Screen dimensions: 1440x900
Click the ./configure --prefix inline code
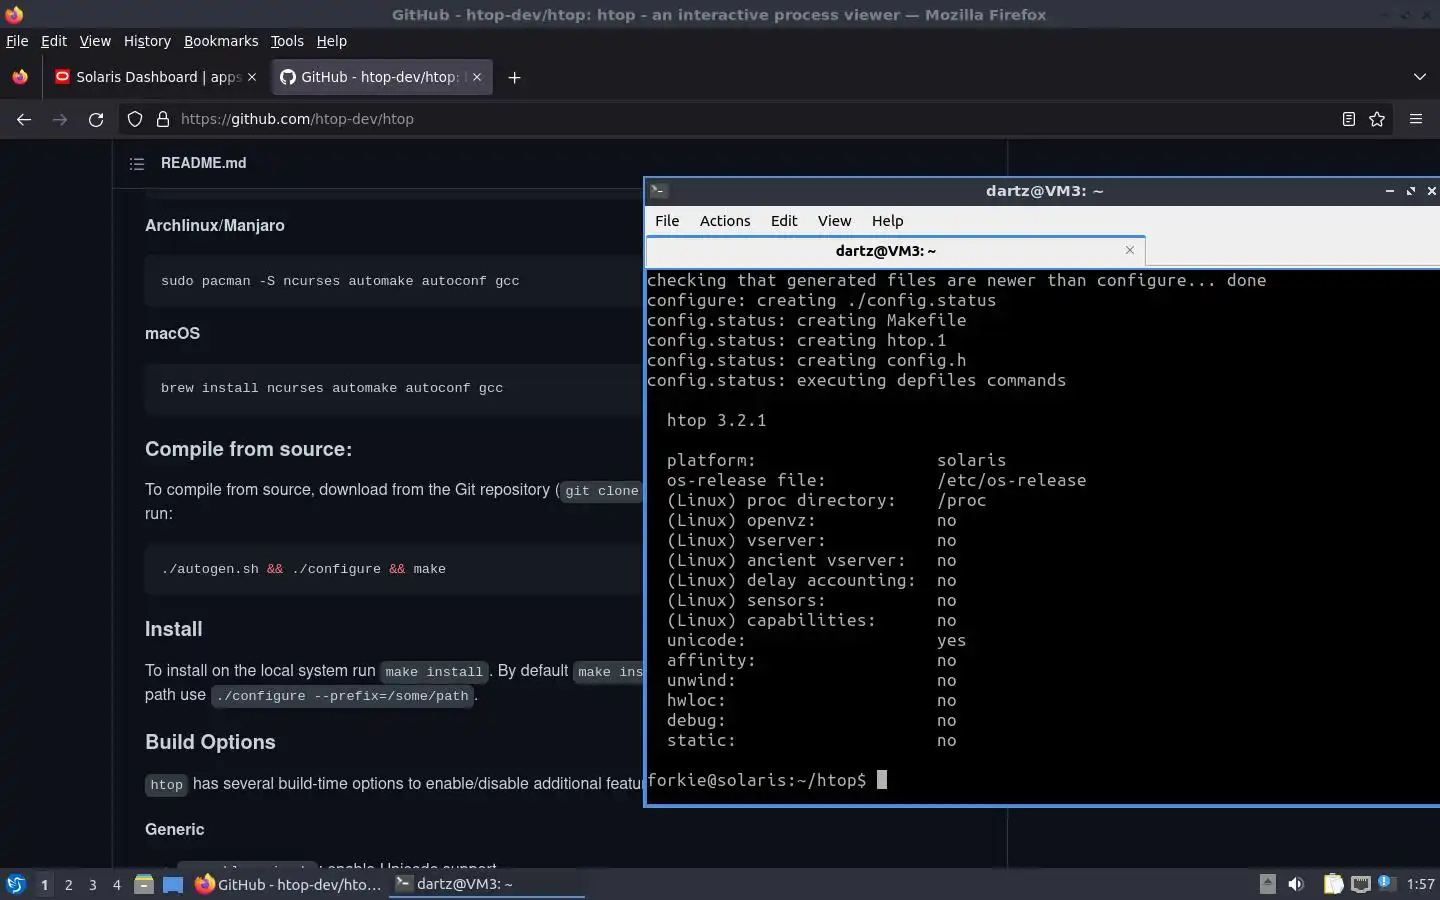pyautogui.click(x=344, y=696)
